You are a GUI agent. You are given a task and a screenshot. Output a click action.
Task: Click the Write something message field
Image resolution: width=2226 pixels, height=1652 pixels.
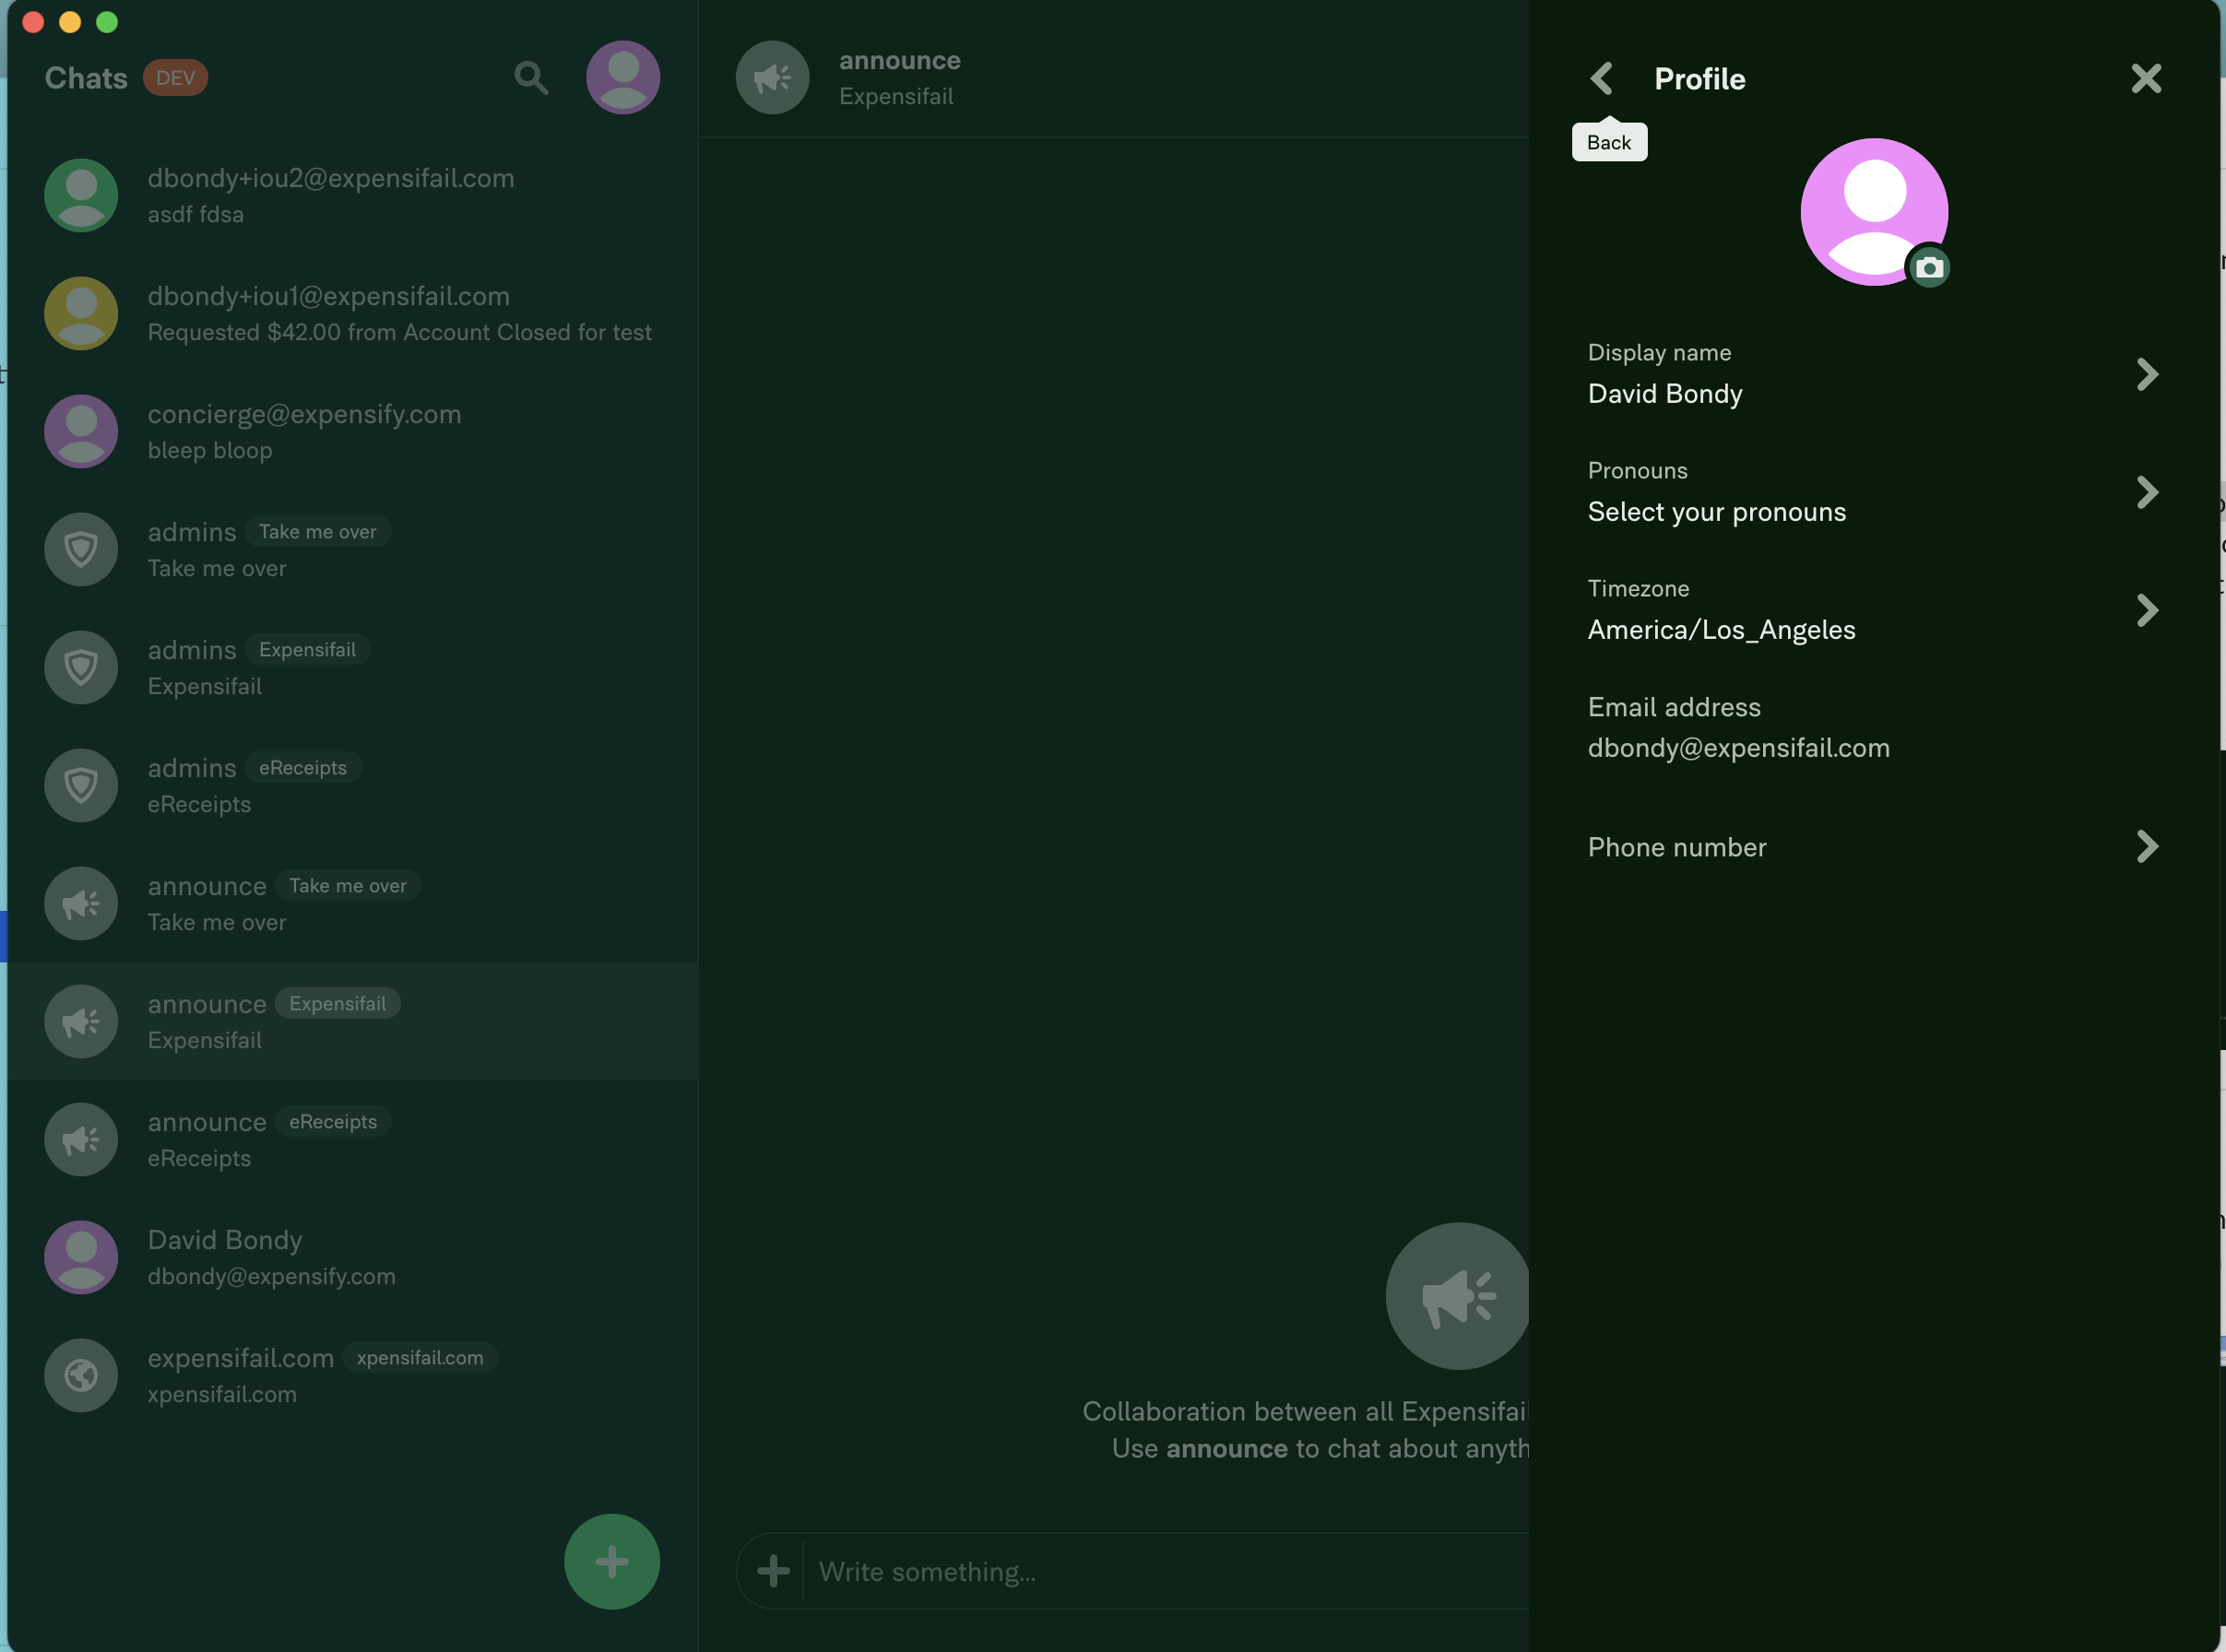tap(1150, 1572)
